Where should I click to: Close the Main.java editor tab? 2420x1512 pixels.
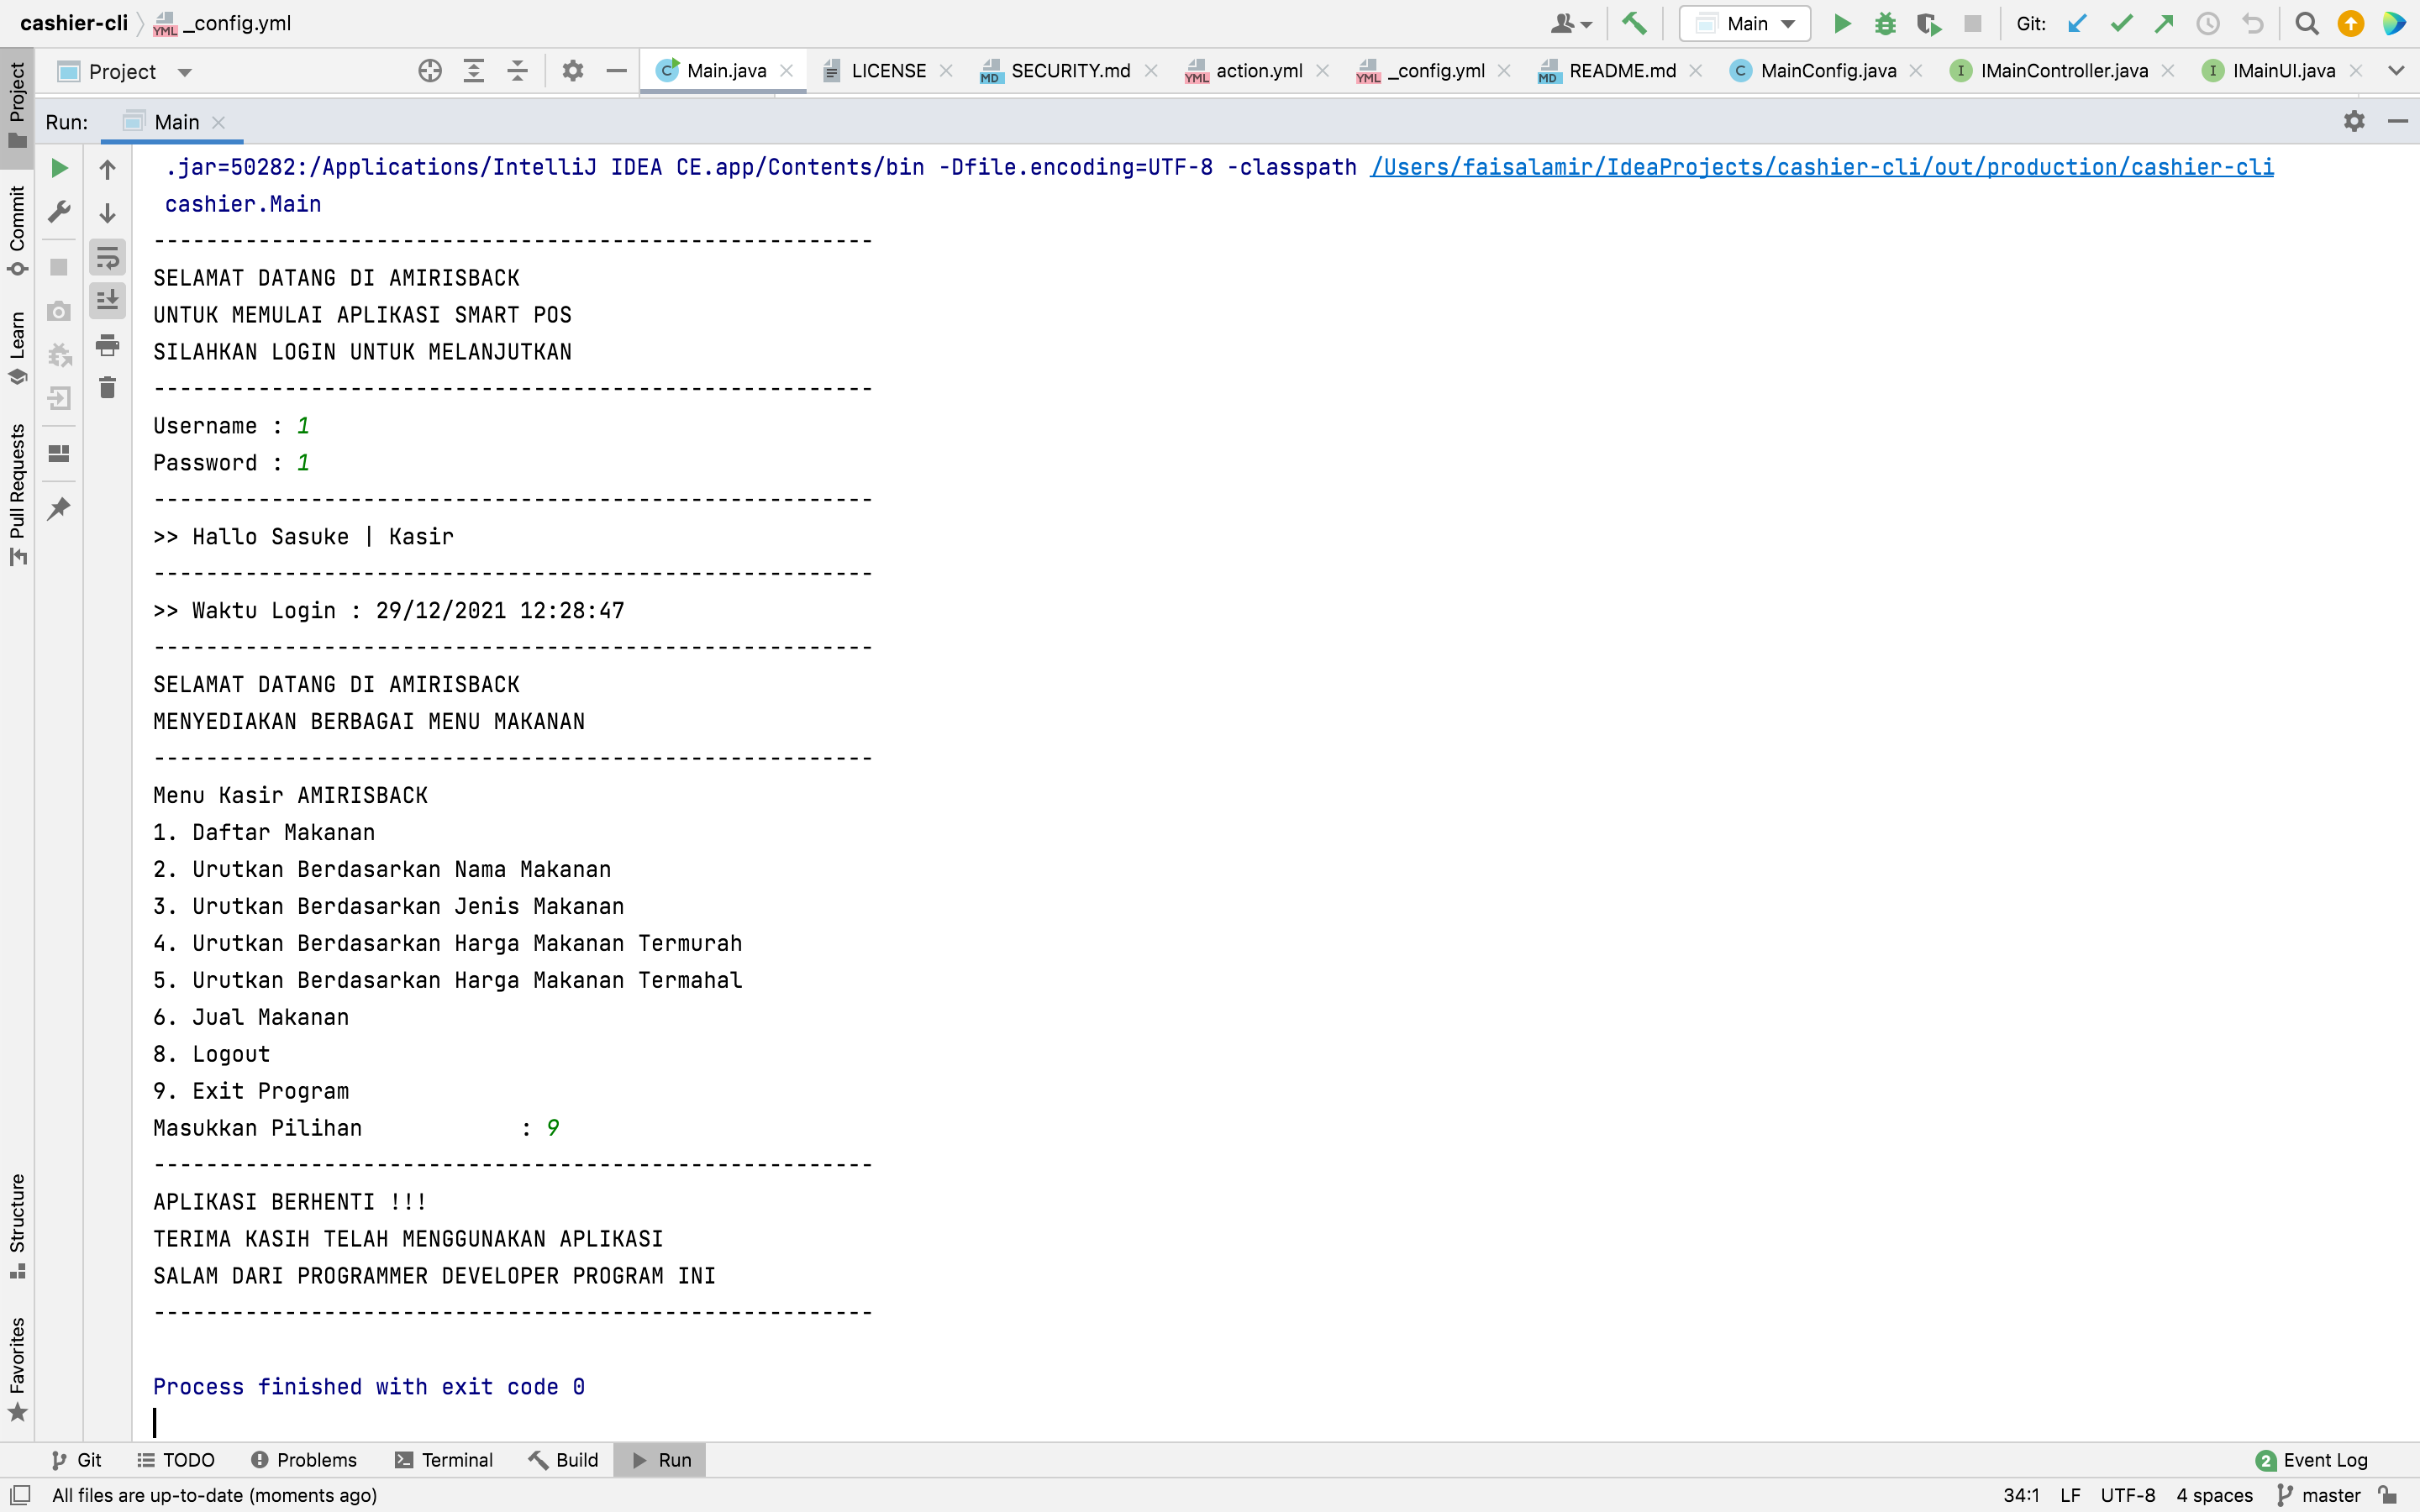[x=787, y=70]
